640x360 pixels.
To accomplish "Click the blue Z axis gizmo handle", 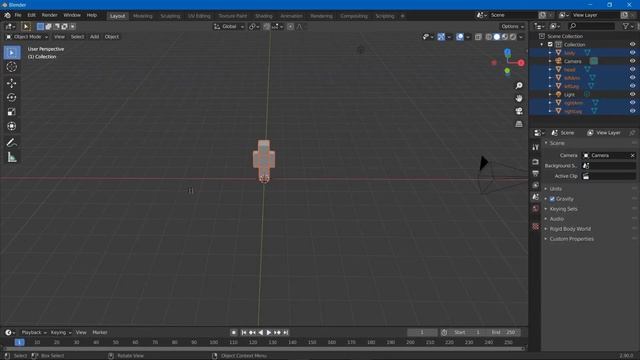I will click(x=507, y=52).
